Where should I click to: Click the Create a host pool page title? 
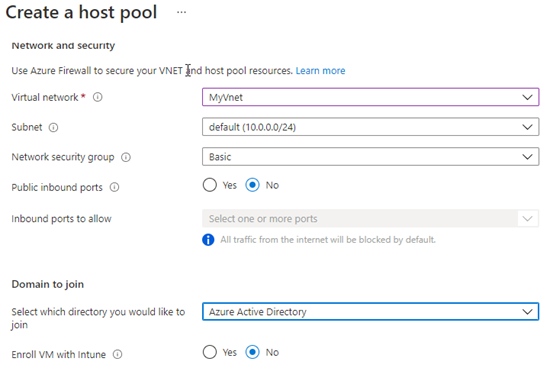click(x=81, y=13)
